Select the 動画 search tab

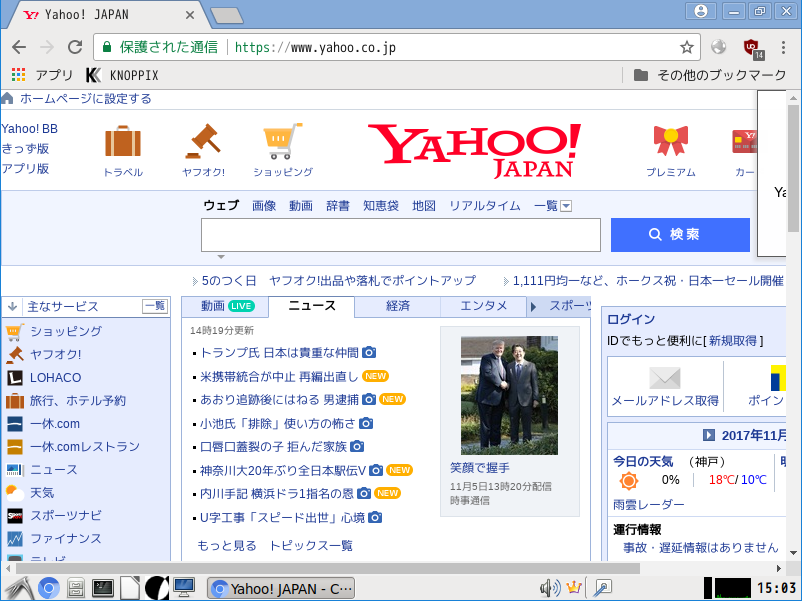pyautogui.click(x=301, y=206)
